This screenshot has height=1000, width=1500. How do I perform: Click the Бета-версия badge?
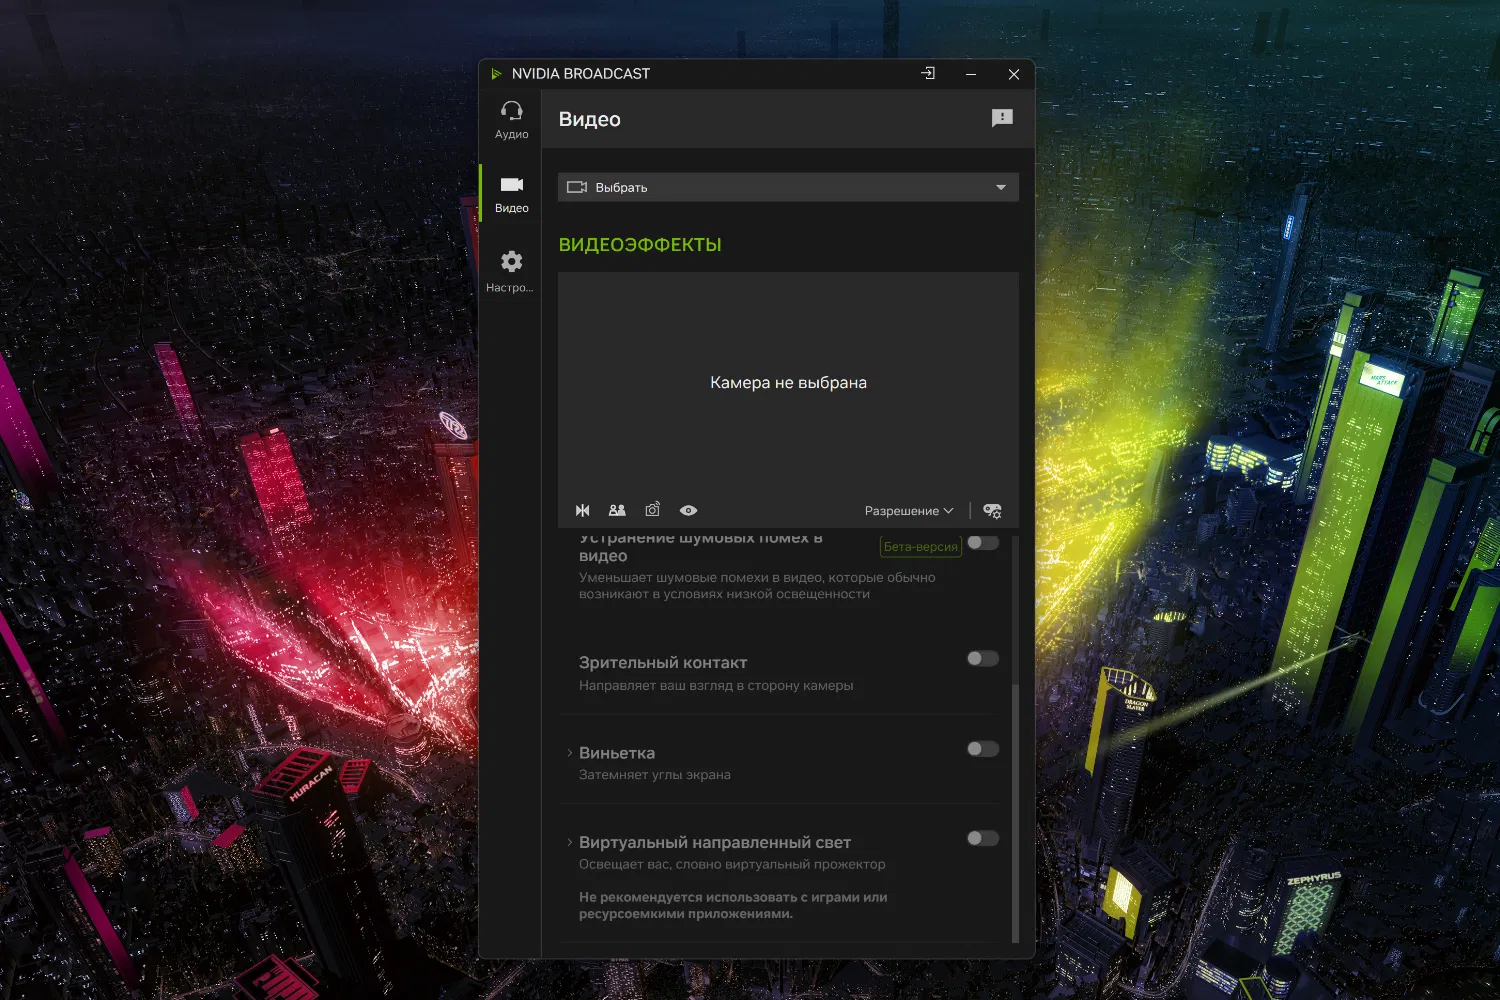coord(921,546)
